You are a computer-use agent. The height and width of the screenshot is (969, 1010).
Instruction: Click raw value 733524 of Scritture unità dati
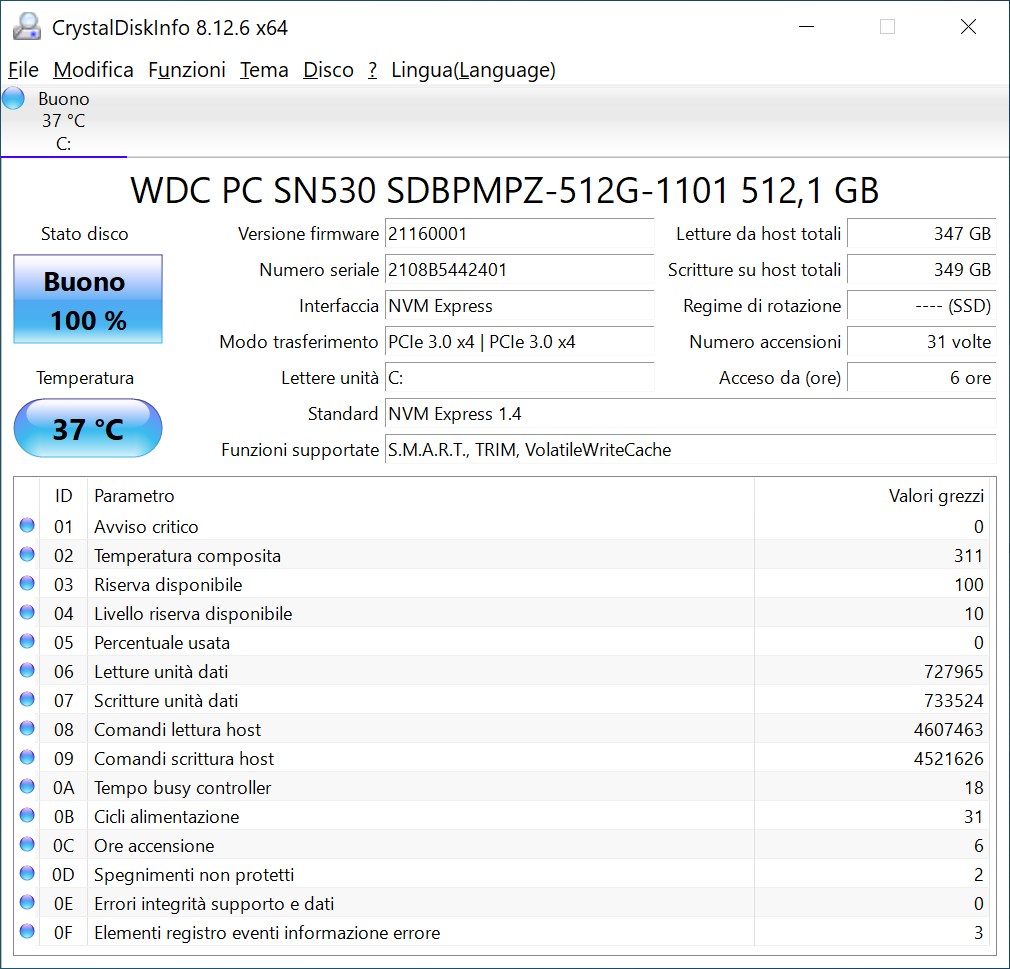tap(953, 701)
